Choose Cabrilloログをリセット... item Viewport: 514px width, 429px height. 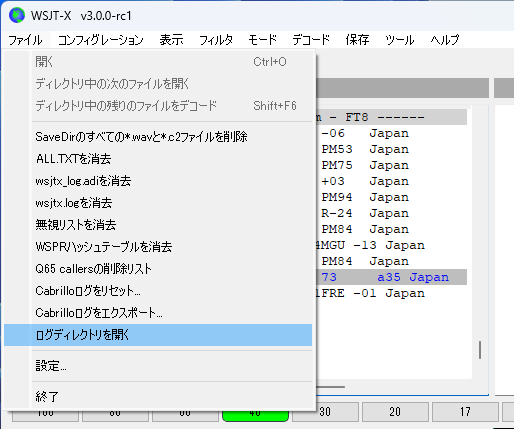158,291
